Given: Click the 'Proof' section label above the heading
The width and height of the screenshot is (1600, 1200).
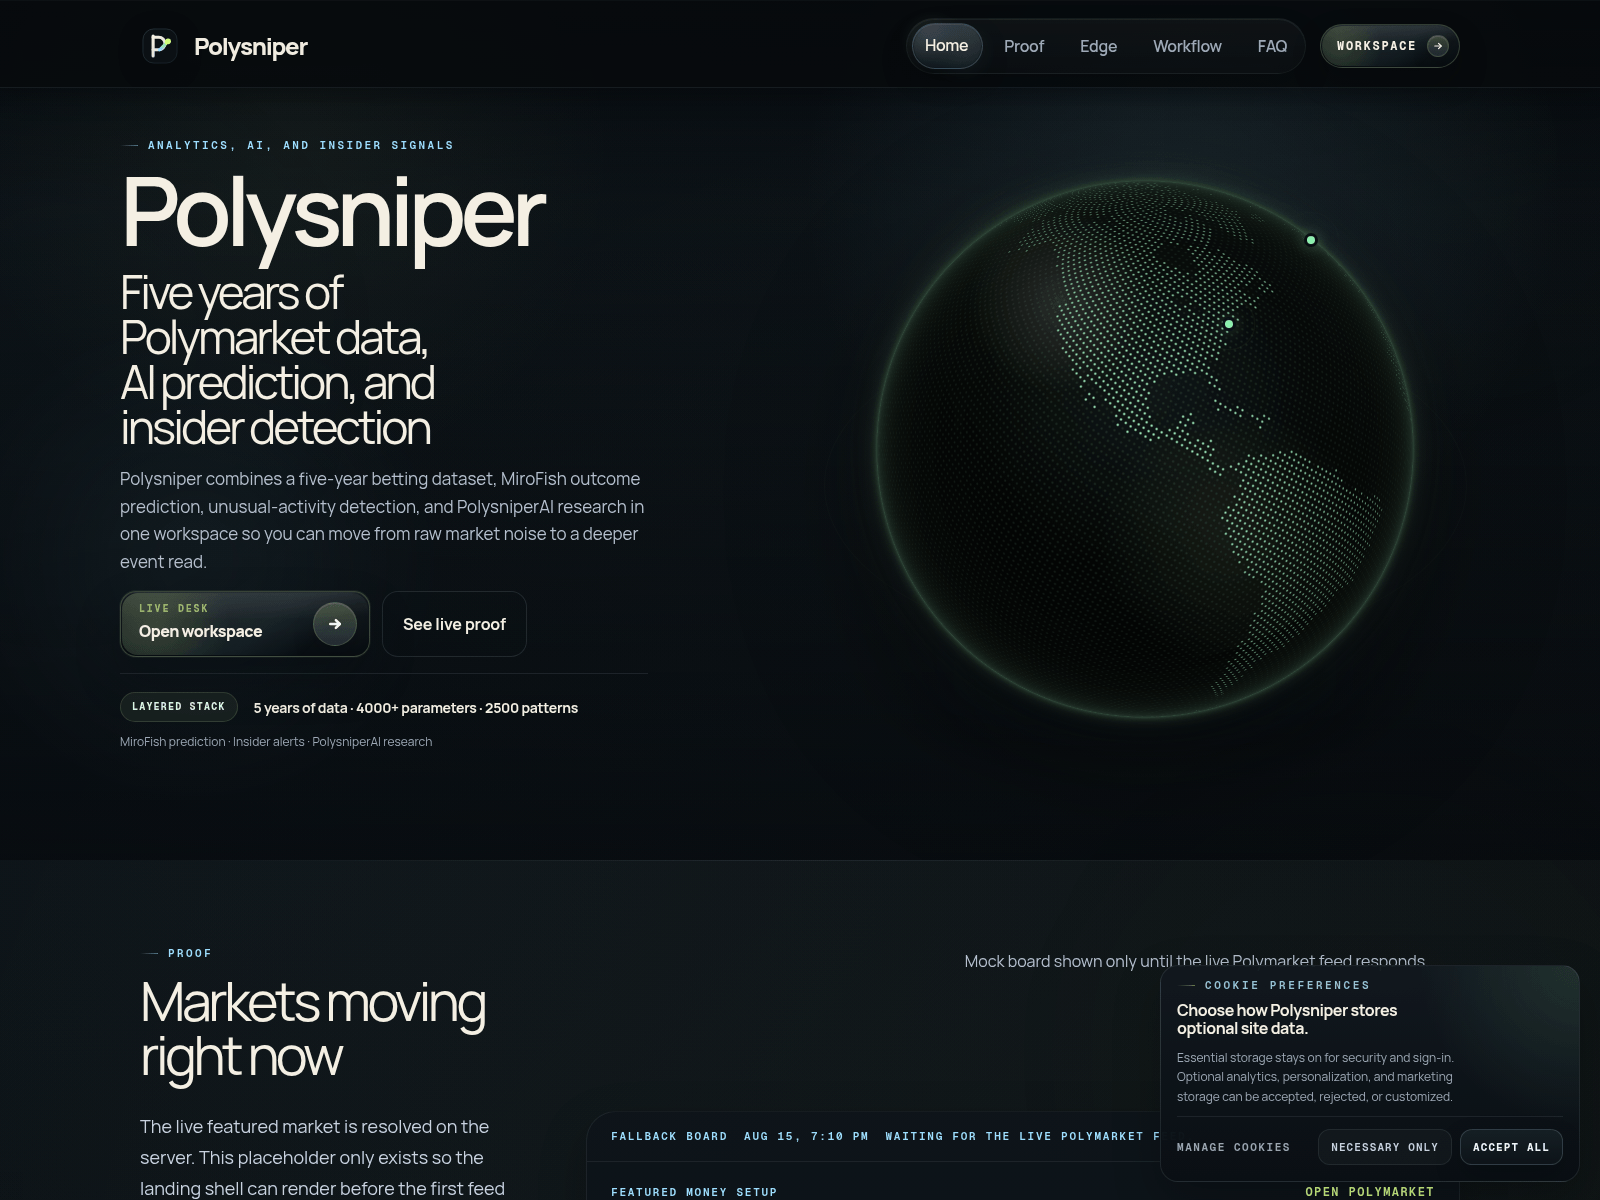Looking at the screenshot, I should pos(190,953).
